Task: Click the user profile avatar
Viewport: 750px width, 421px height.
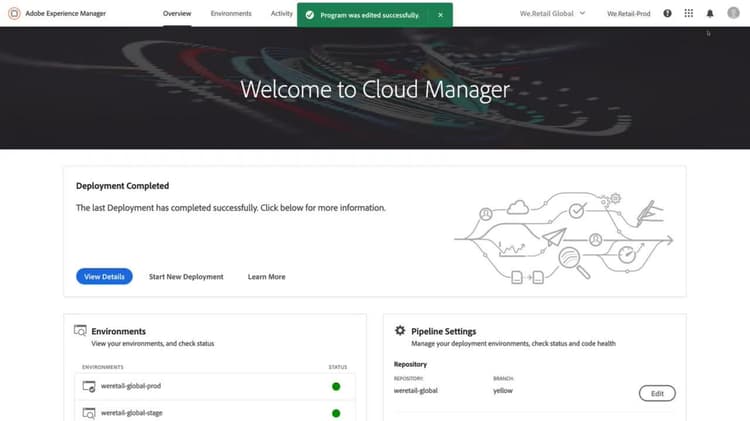Action: click(733, 13)
